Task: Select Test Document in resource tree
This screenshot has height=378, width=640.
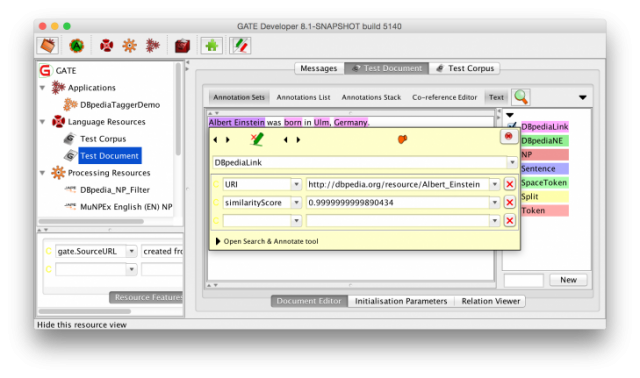Action: 109,156
